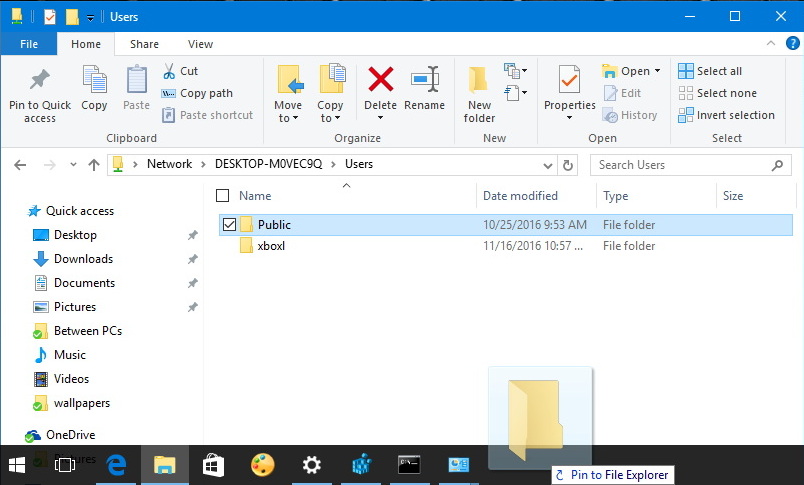Click the red Delete icon
This screenshot has height=485, width=804.
pyautogui.click(x=380, y=80)
